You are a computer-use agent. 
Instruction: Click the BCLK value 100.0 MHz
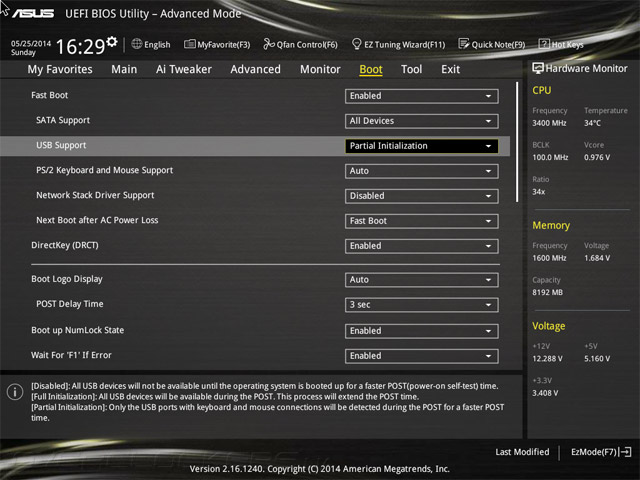(550, 157)
